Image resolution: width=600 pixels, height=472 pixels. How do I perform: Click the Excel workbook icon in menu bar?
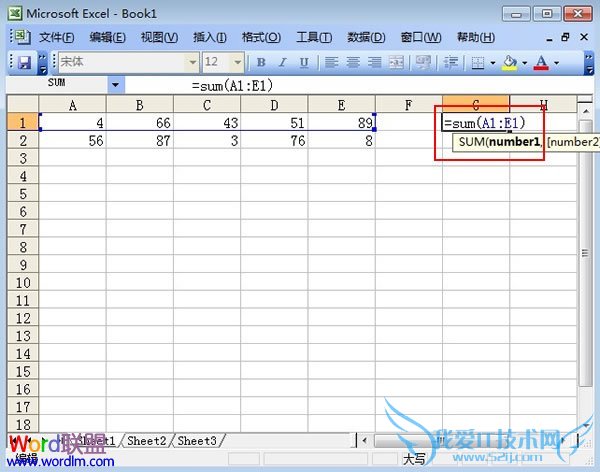[x=22, y=37]
